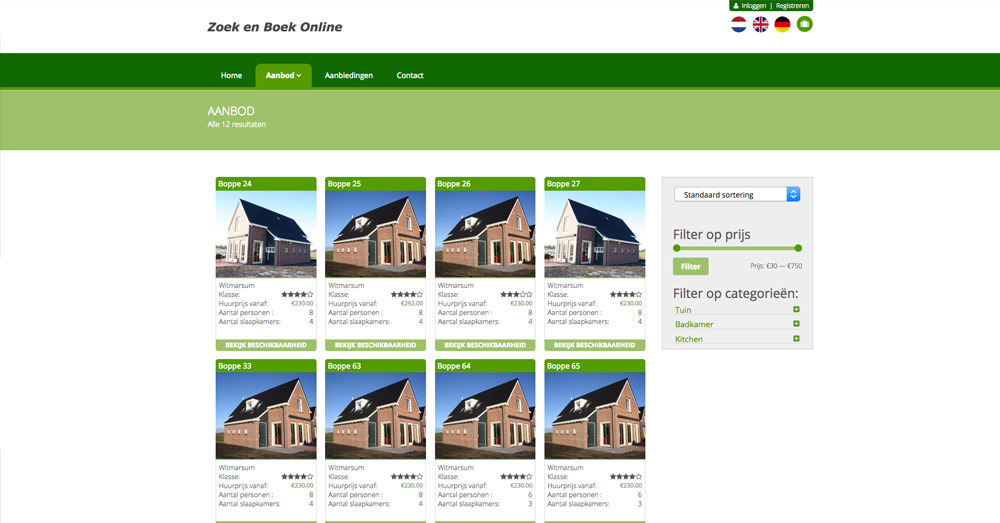Go to the Aanbiedingen menu item
The height and width of the screenshot is (523, 1000).
(x=348, y=75)
